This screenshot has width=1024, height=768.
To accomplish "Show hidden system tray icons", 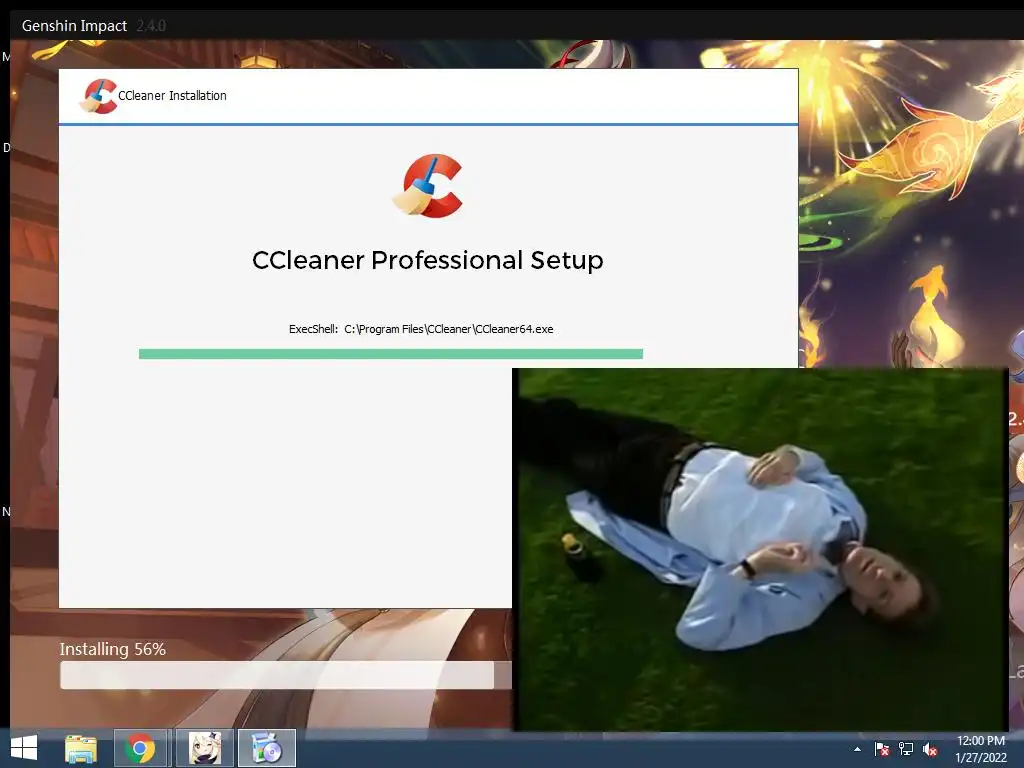I will (857, 749).
